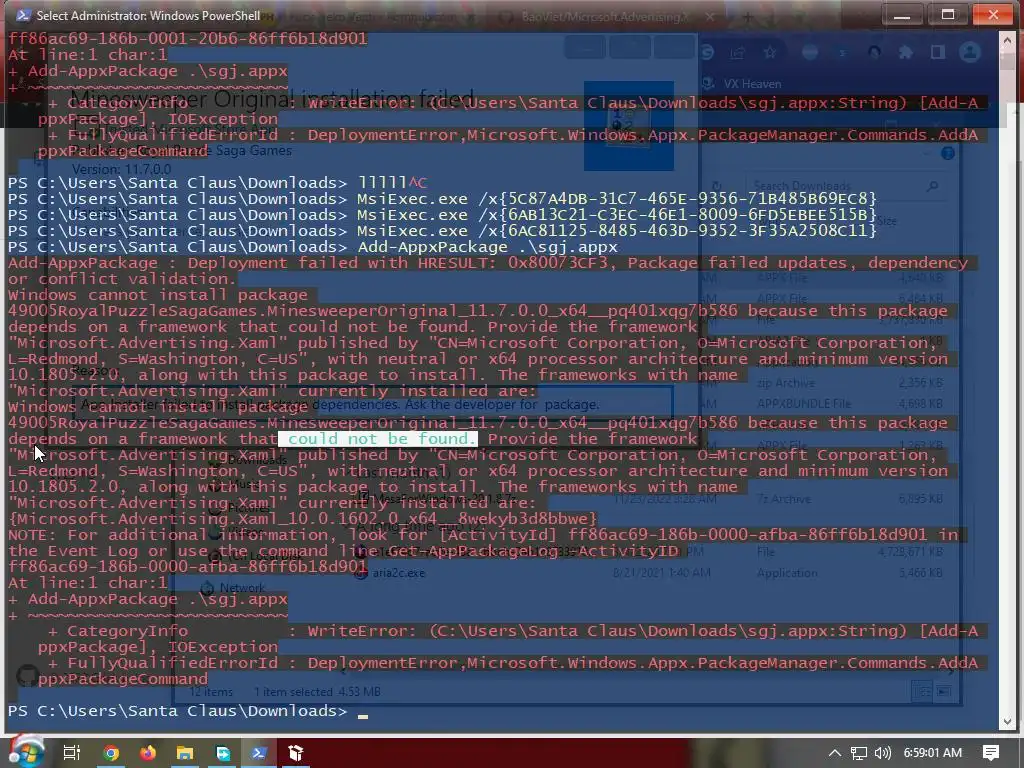1024x768 pixels.
Task: Click the highlighted text "could not be found."
Action: [x=377, y=439]
